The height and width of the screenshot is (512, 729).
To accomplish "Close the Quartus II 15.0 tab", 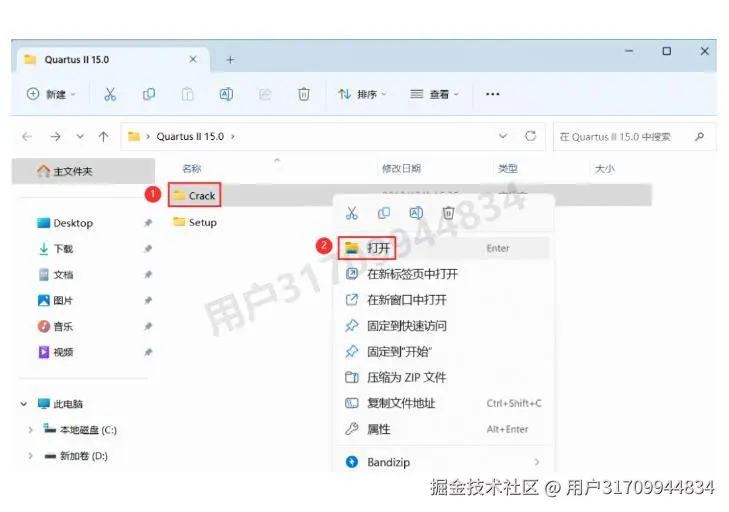I will [x=193, y=60].
